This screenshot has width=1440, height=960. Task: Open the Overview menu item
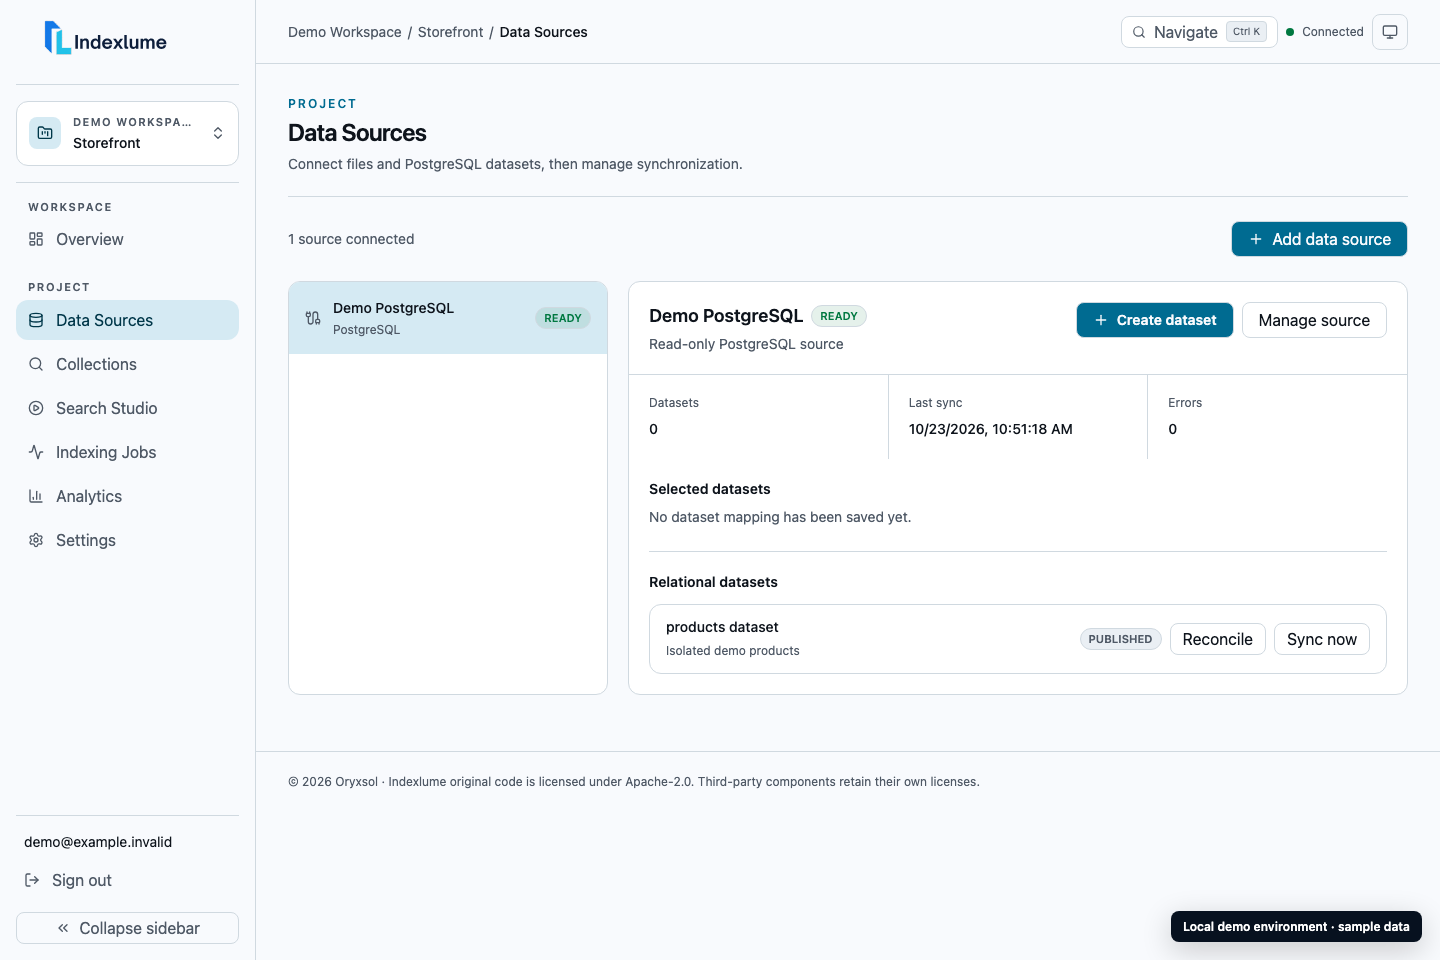click(x=127, y=239)
